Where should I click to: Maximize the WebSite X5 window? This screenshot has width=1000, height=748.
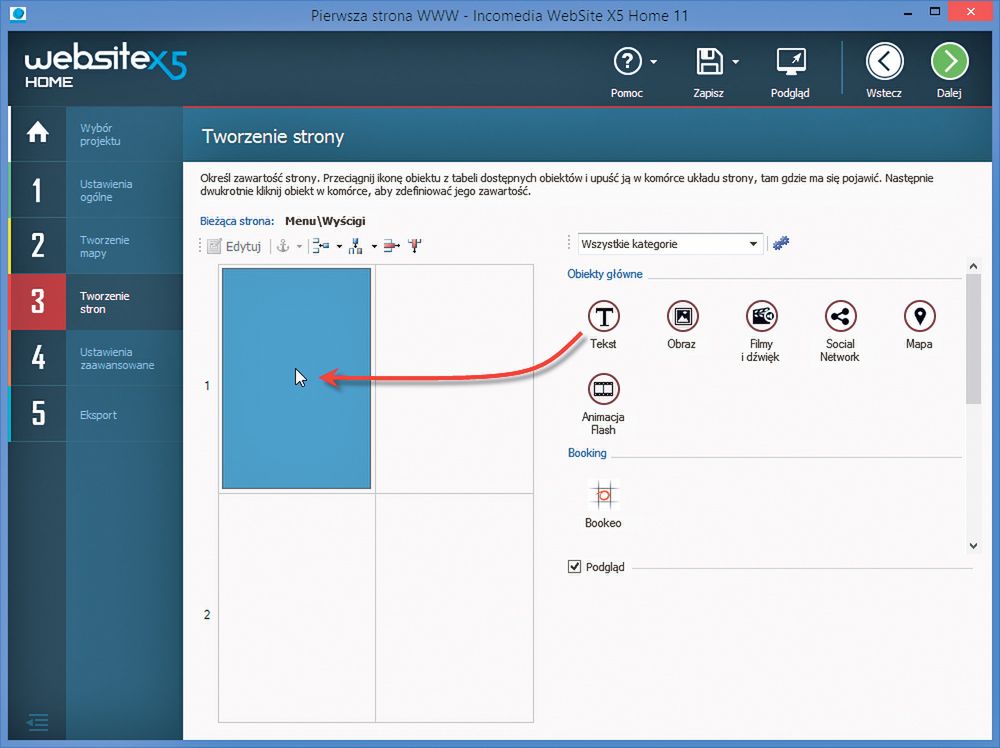935,11
